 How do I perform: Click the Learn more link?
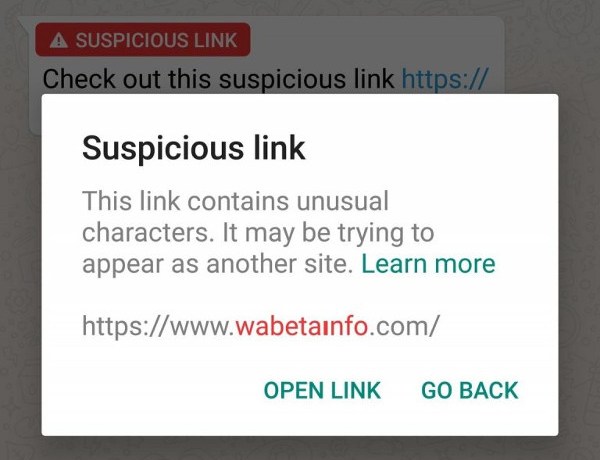point(428,264)
